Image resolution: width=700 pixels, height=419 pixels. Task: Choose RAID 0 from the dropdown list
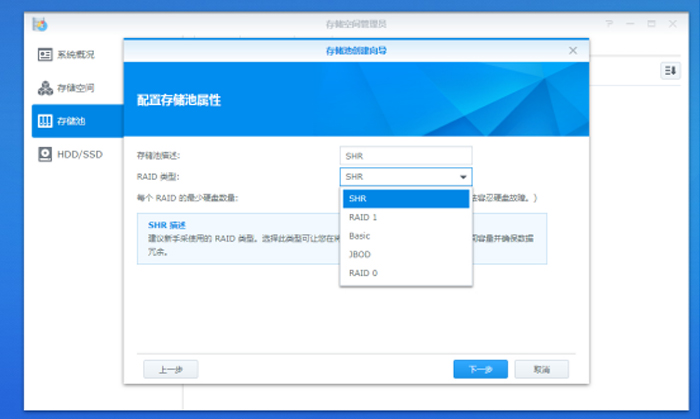pyautogui.click(x=406, y=273)
